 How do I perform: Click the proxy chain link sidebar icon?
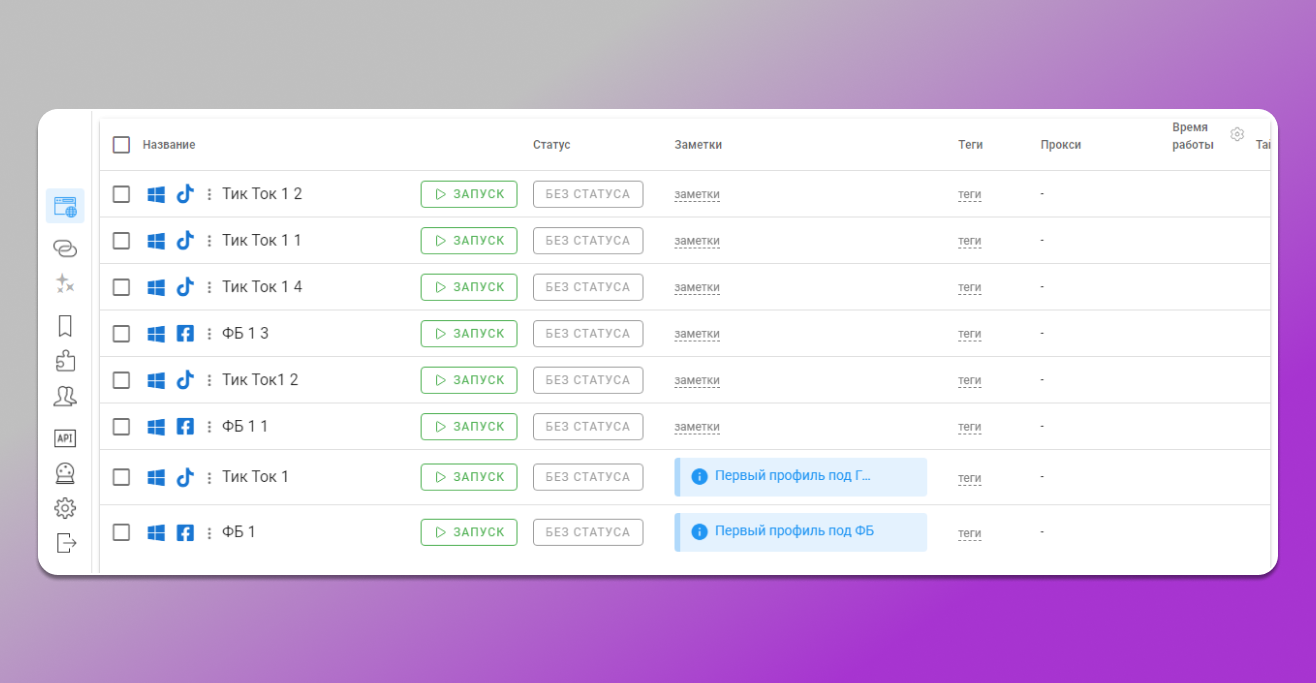coord(65,248)
